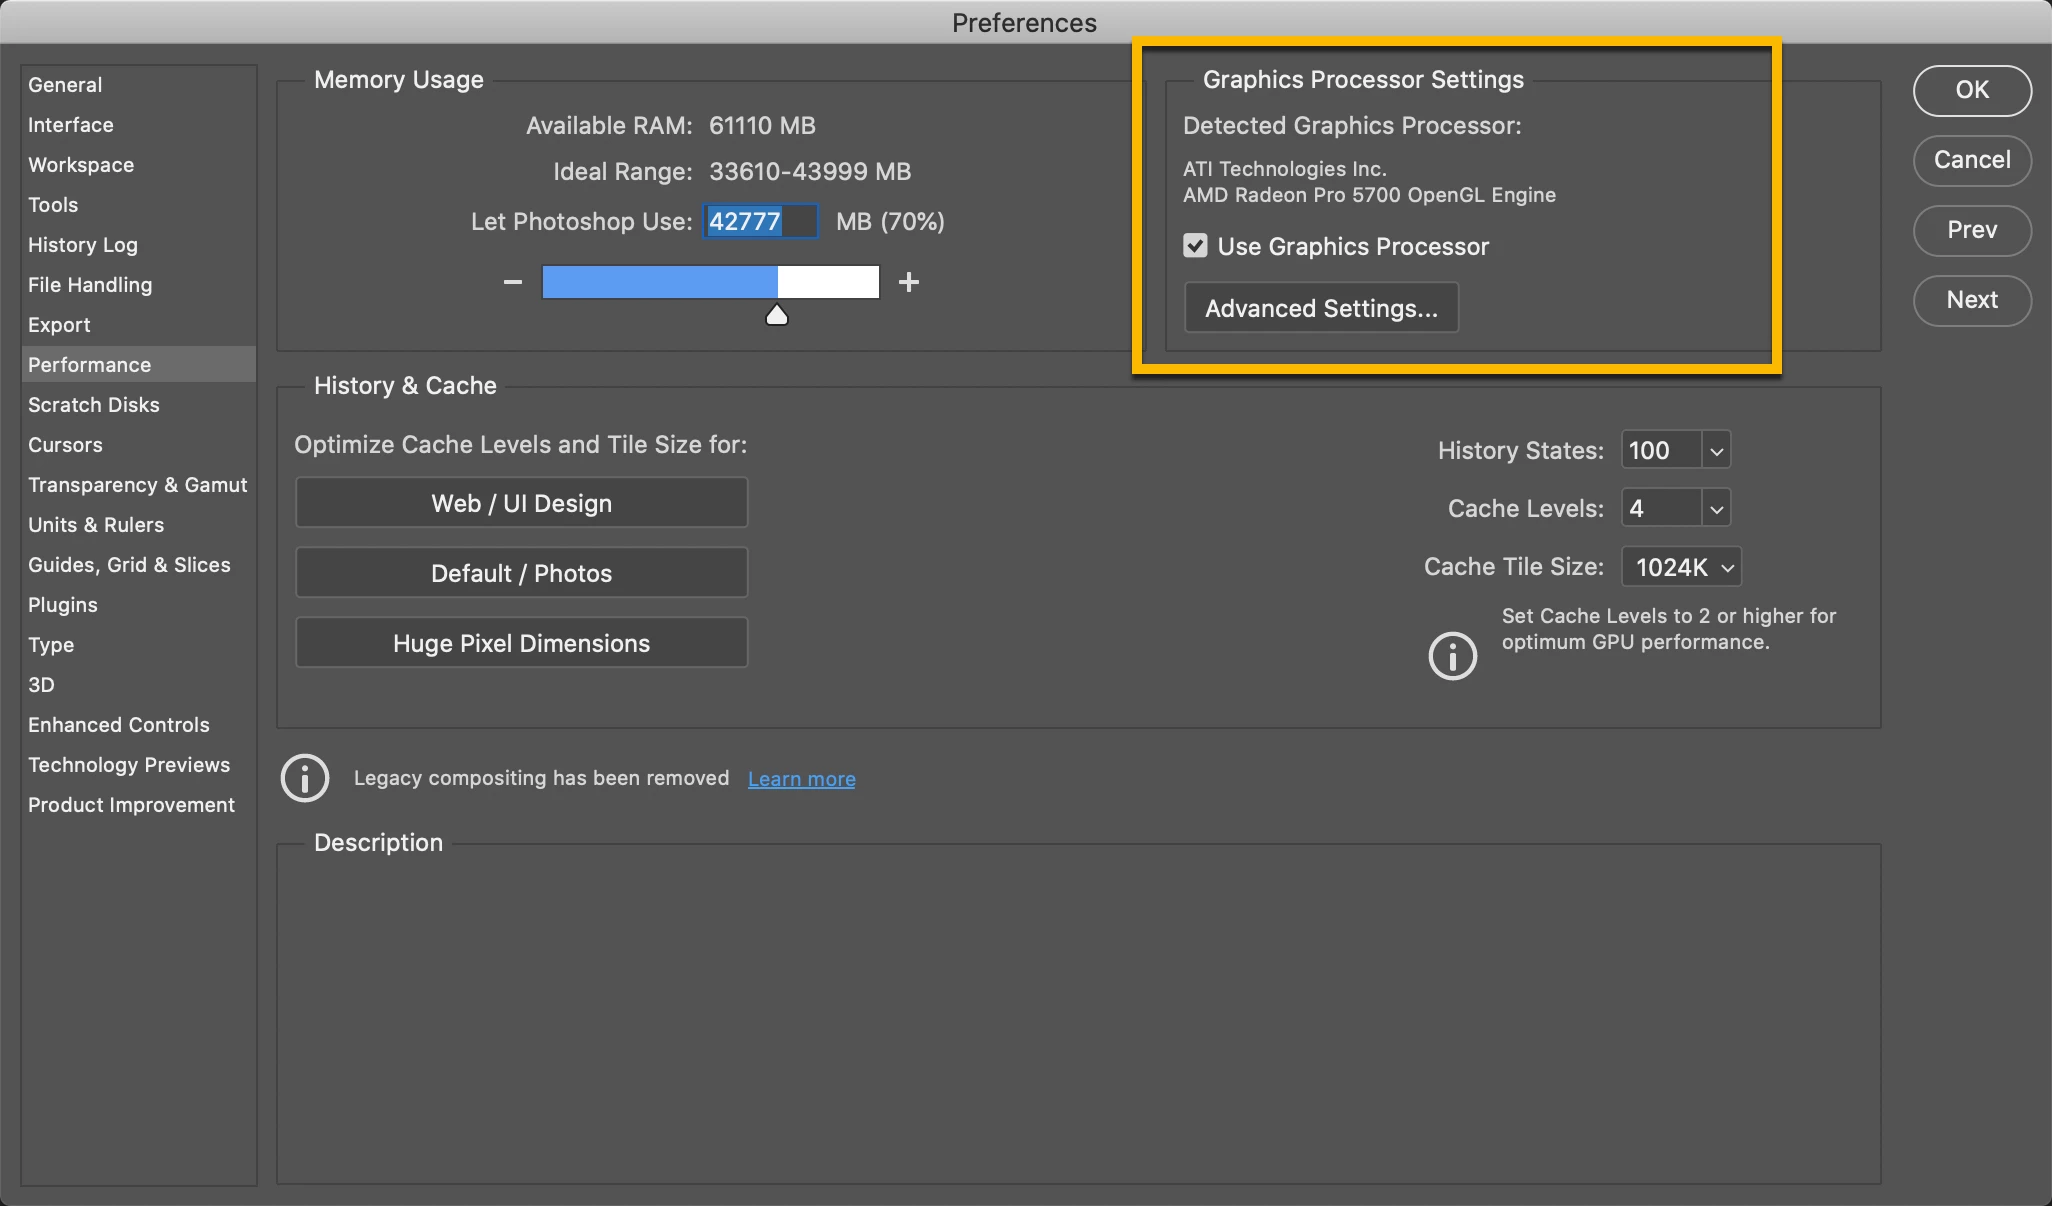Toggle Use Graphics Processor checkbox

pos(1196,246)
